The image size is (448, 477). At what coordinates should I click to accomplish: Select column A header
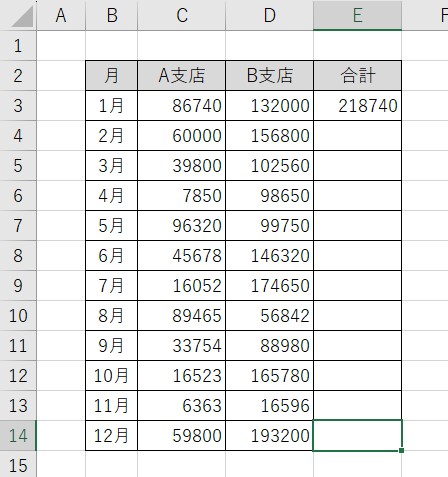point(61,15)
